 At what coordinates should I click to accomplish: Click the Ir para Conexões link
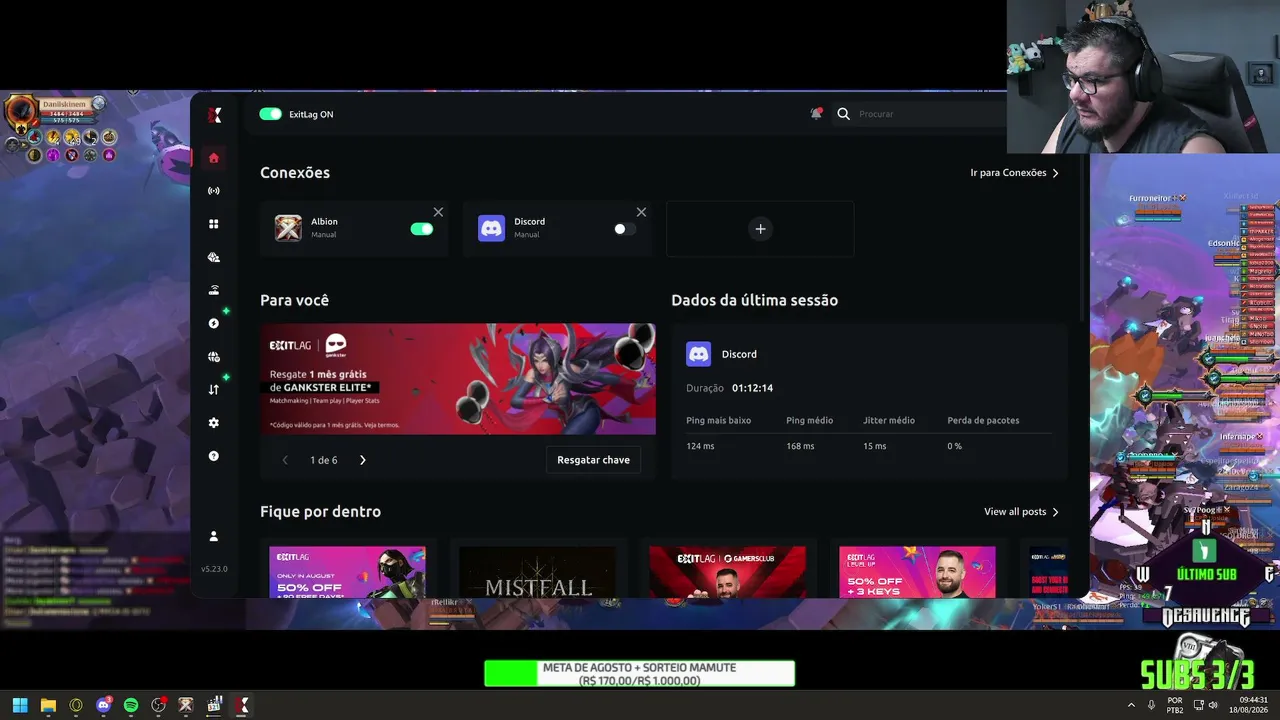(x=1014, y=173)
